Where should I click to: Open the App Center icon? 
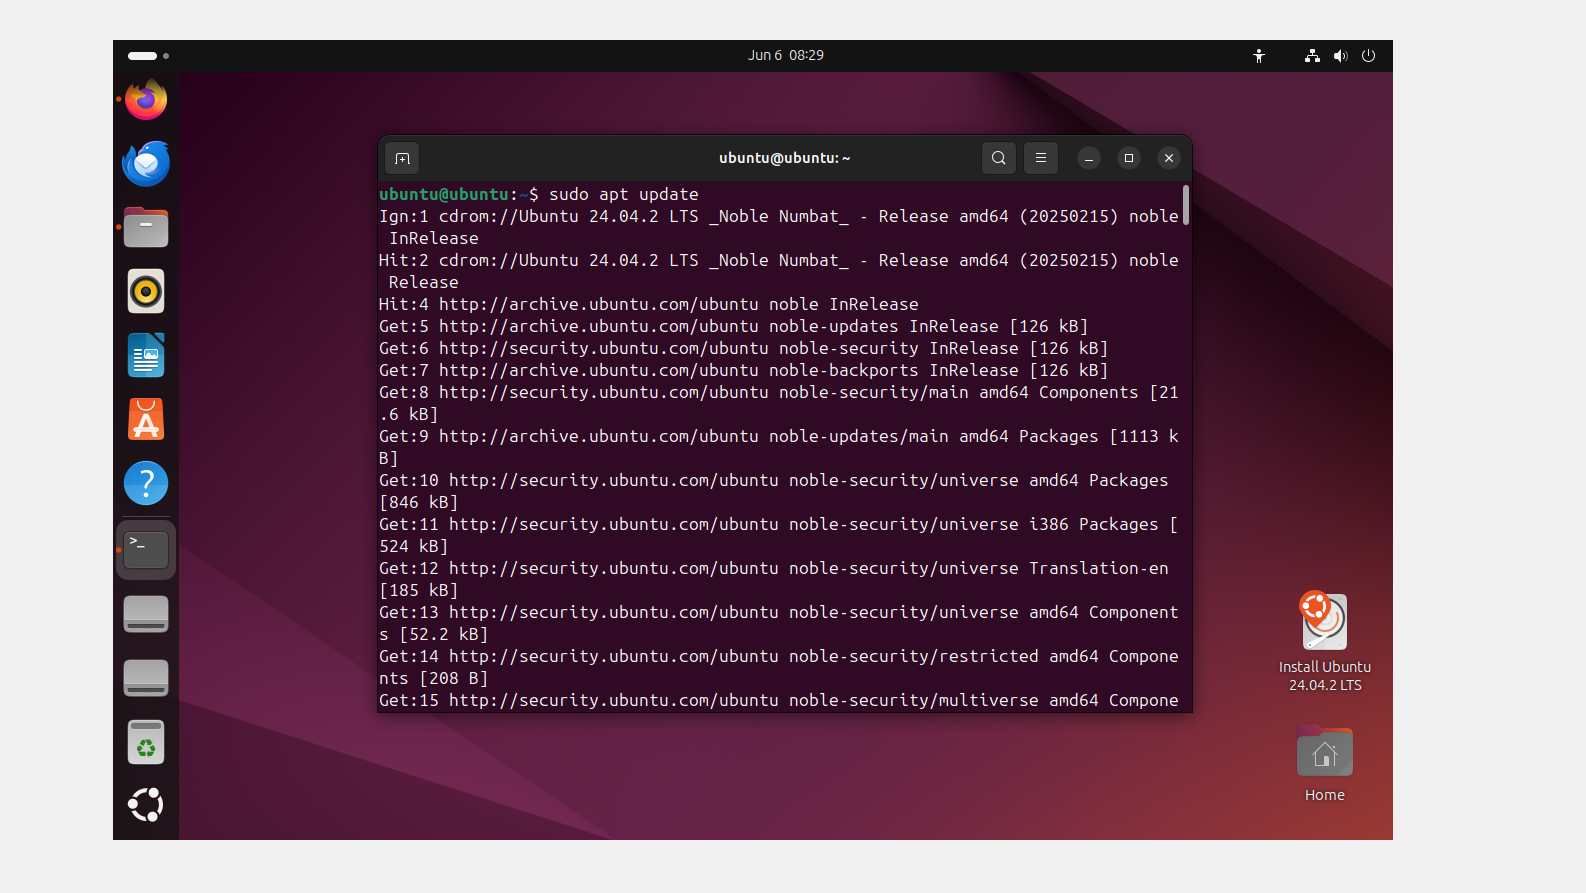146,419
